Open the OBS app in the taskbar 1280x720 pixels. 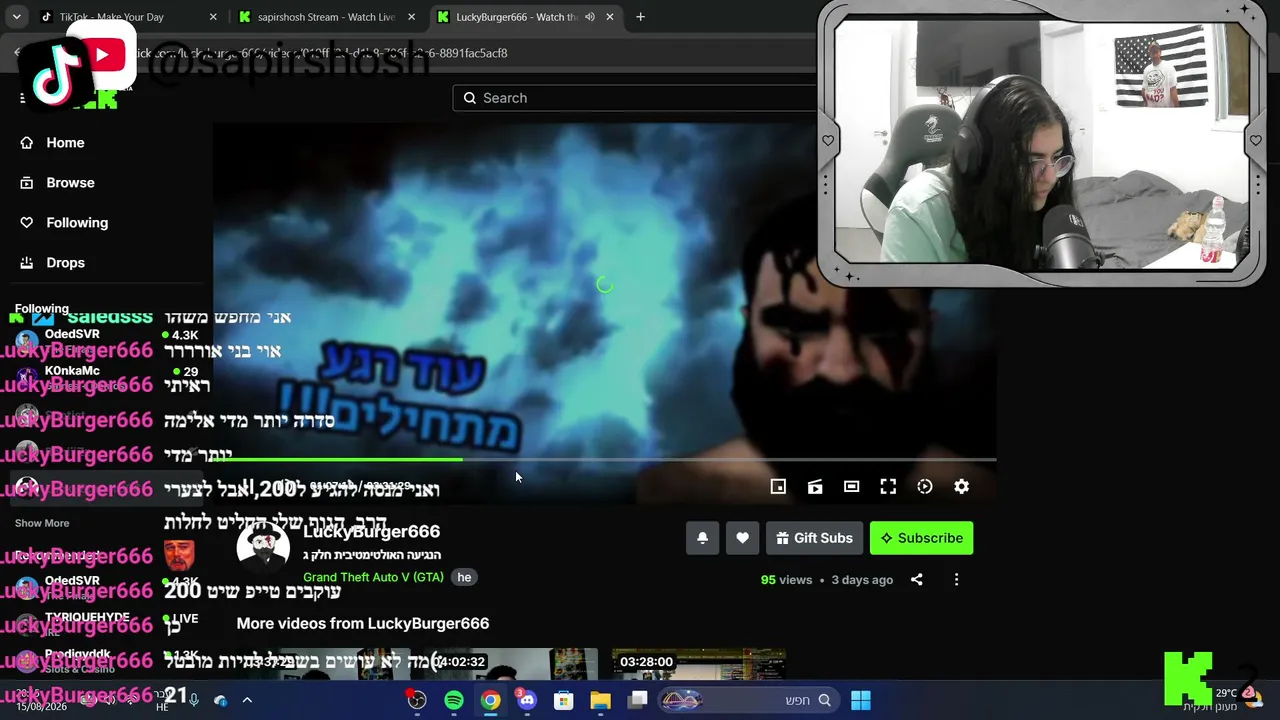tap(417, 700)
